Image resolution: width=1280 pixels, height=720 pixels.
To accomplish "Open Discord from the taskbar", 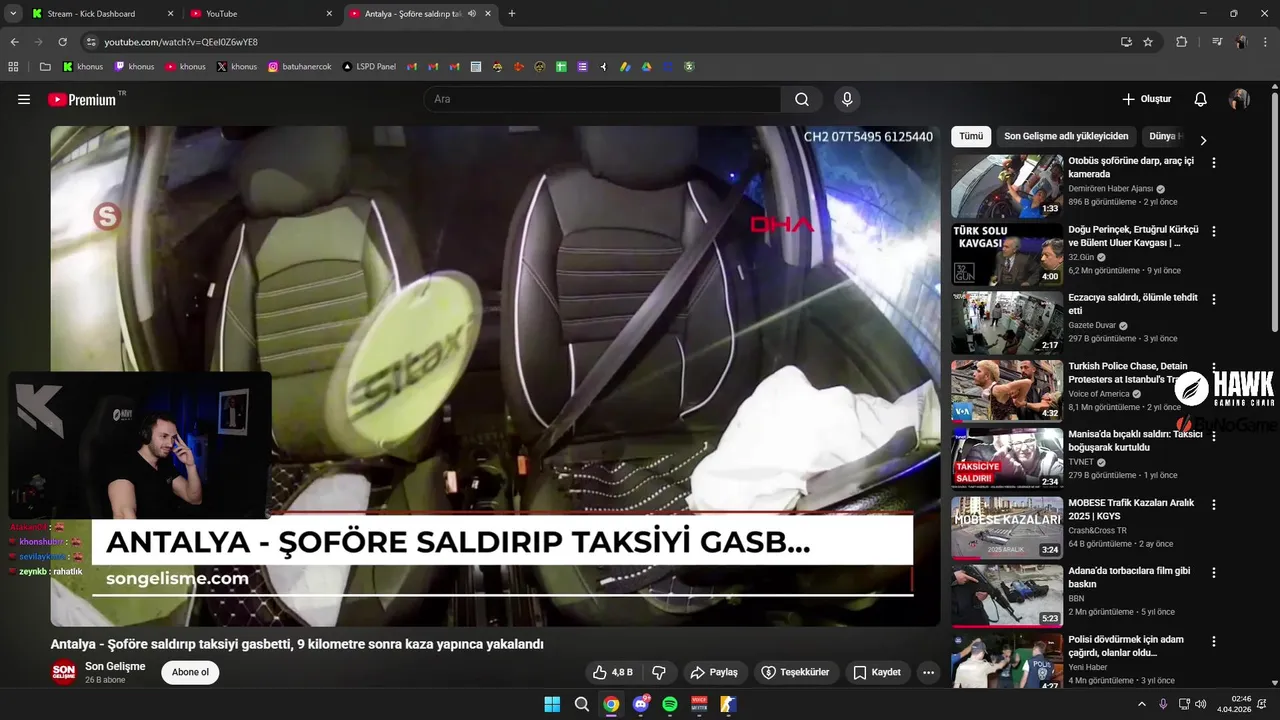I will pos(641,704).
